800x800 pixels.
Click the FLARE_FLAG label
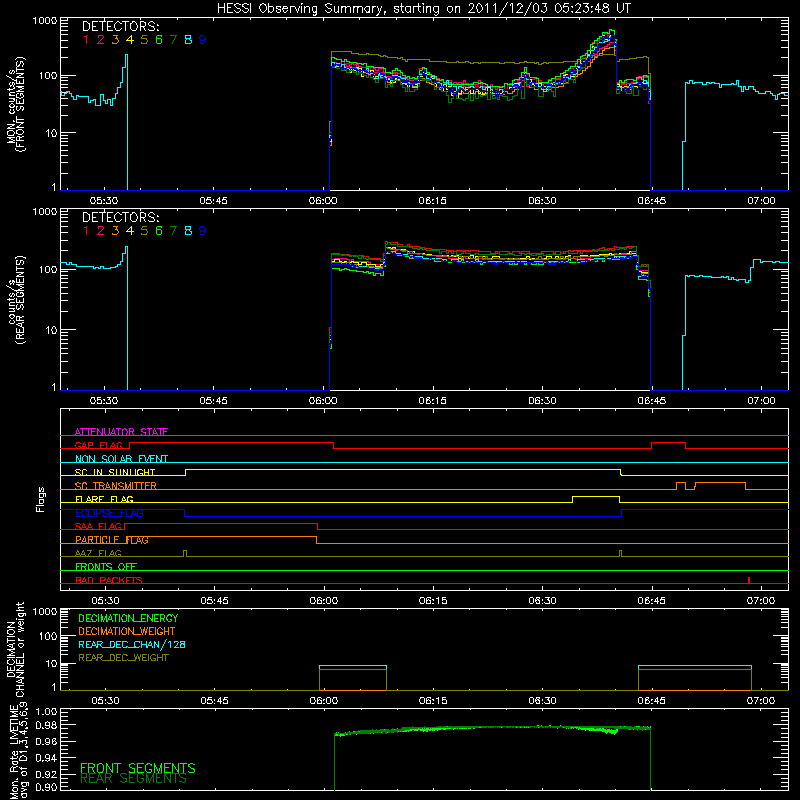[x=104, y=499]
